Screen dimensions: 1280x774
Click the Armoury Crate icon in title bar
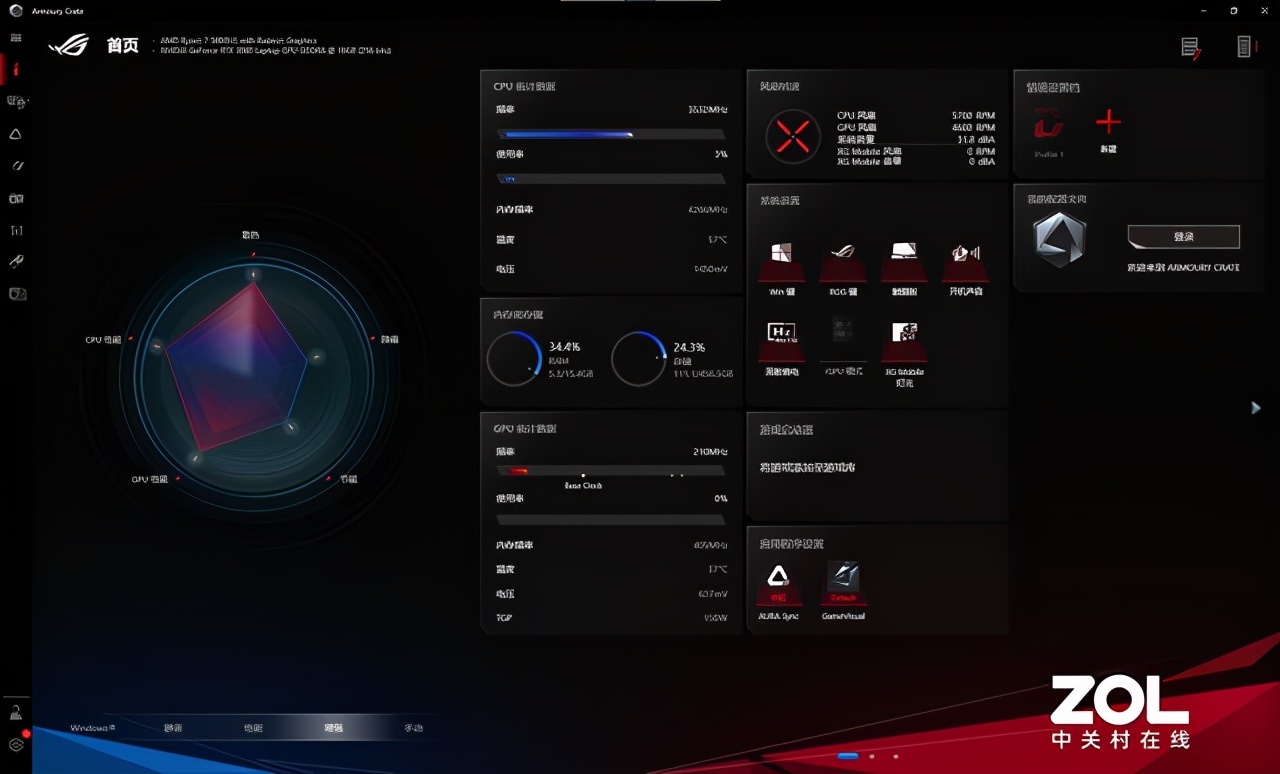click(15, 11)
